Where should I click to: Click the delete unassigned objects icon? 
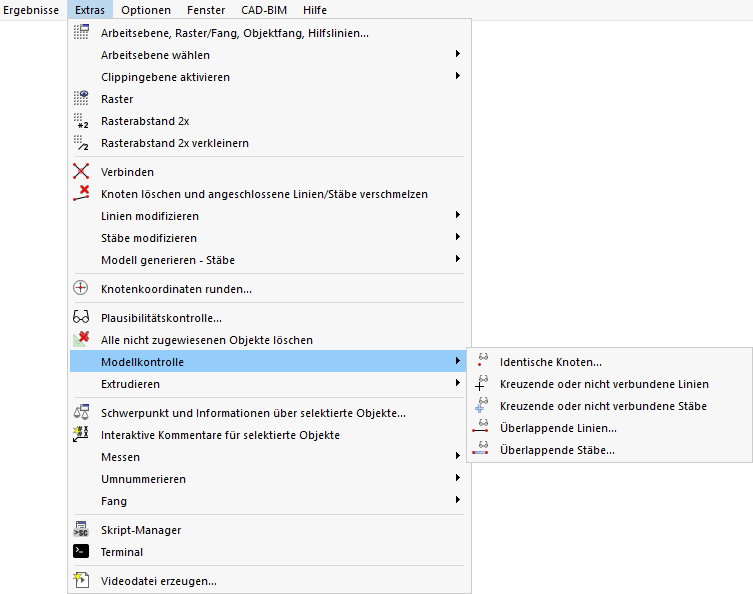81,339
